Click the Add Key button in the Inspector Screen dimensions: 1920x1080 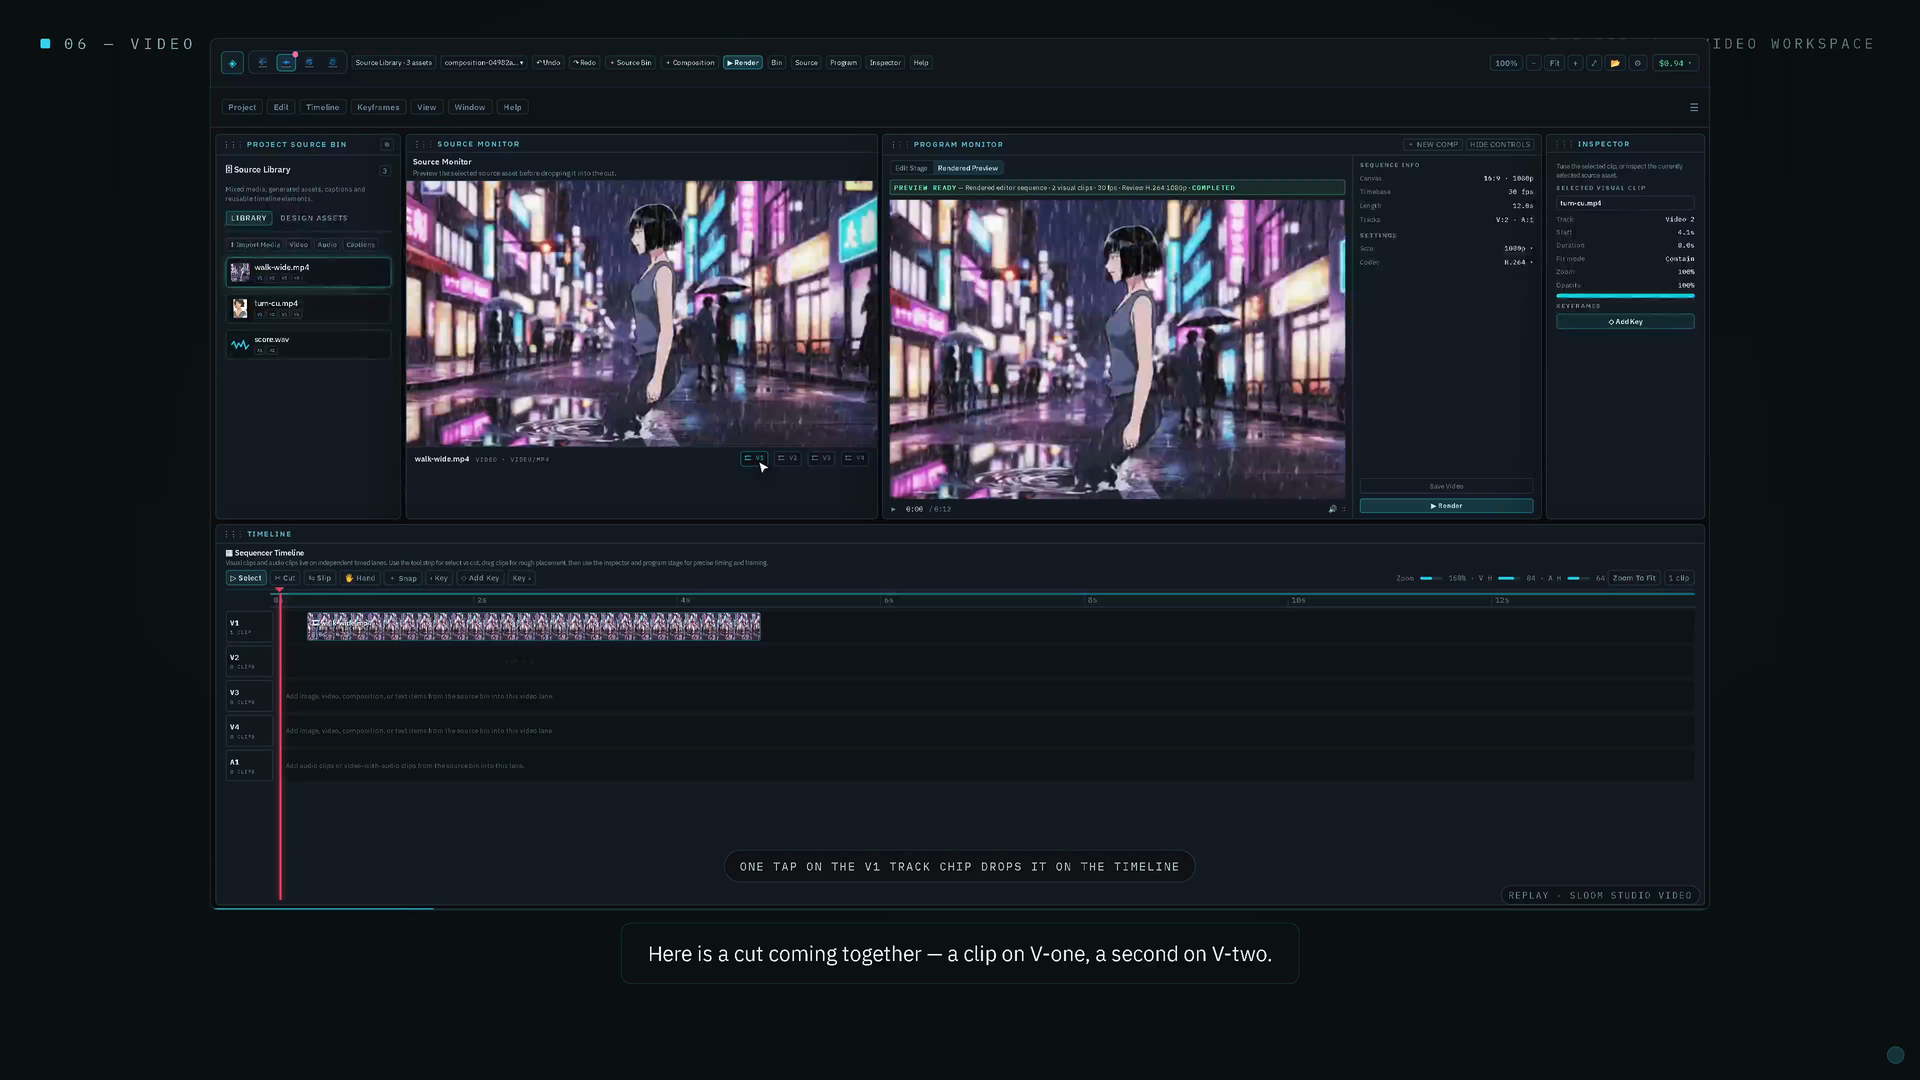1625,322
